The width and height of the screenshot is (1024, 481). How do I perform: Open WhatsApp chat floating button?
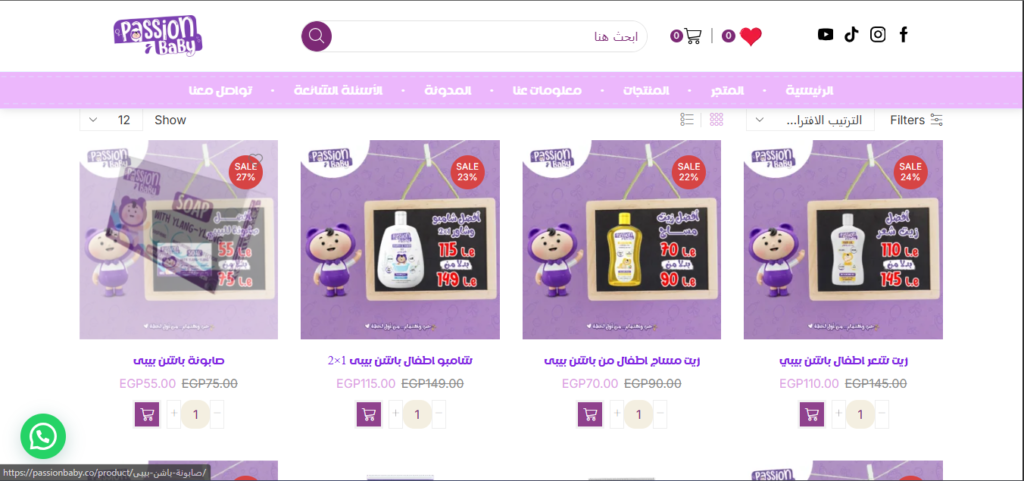[43, 436]
